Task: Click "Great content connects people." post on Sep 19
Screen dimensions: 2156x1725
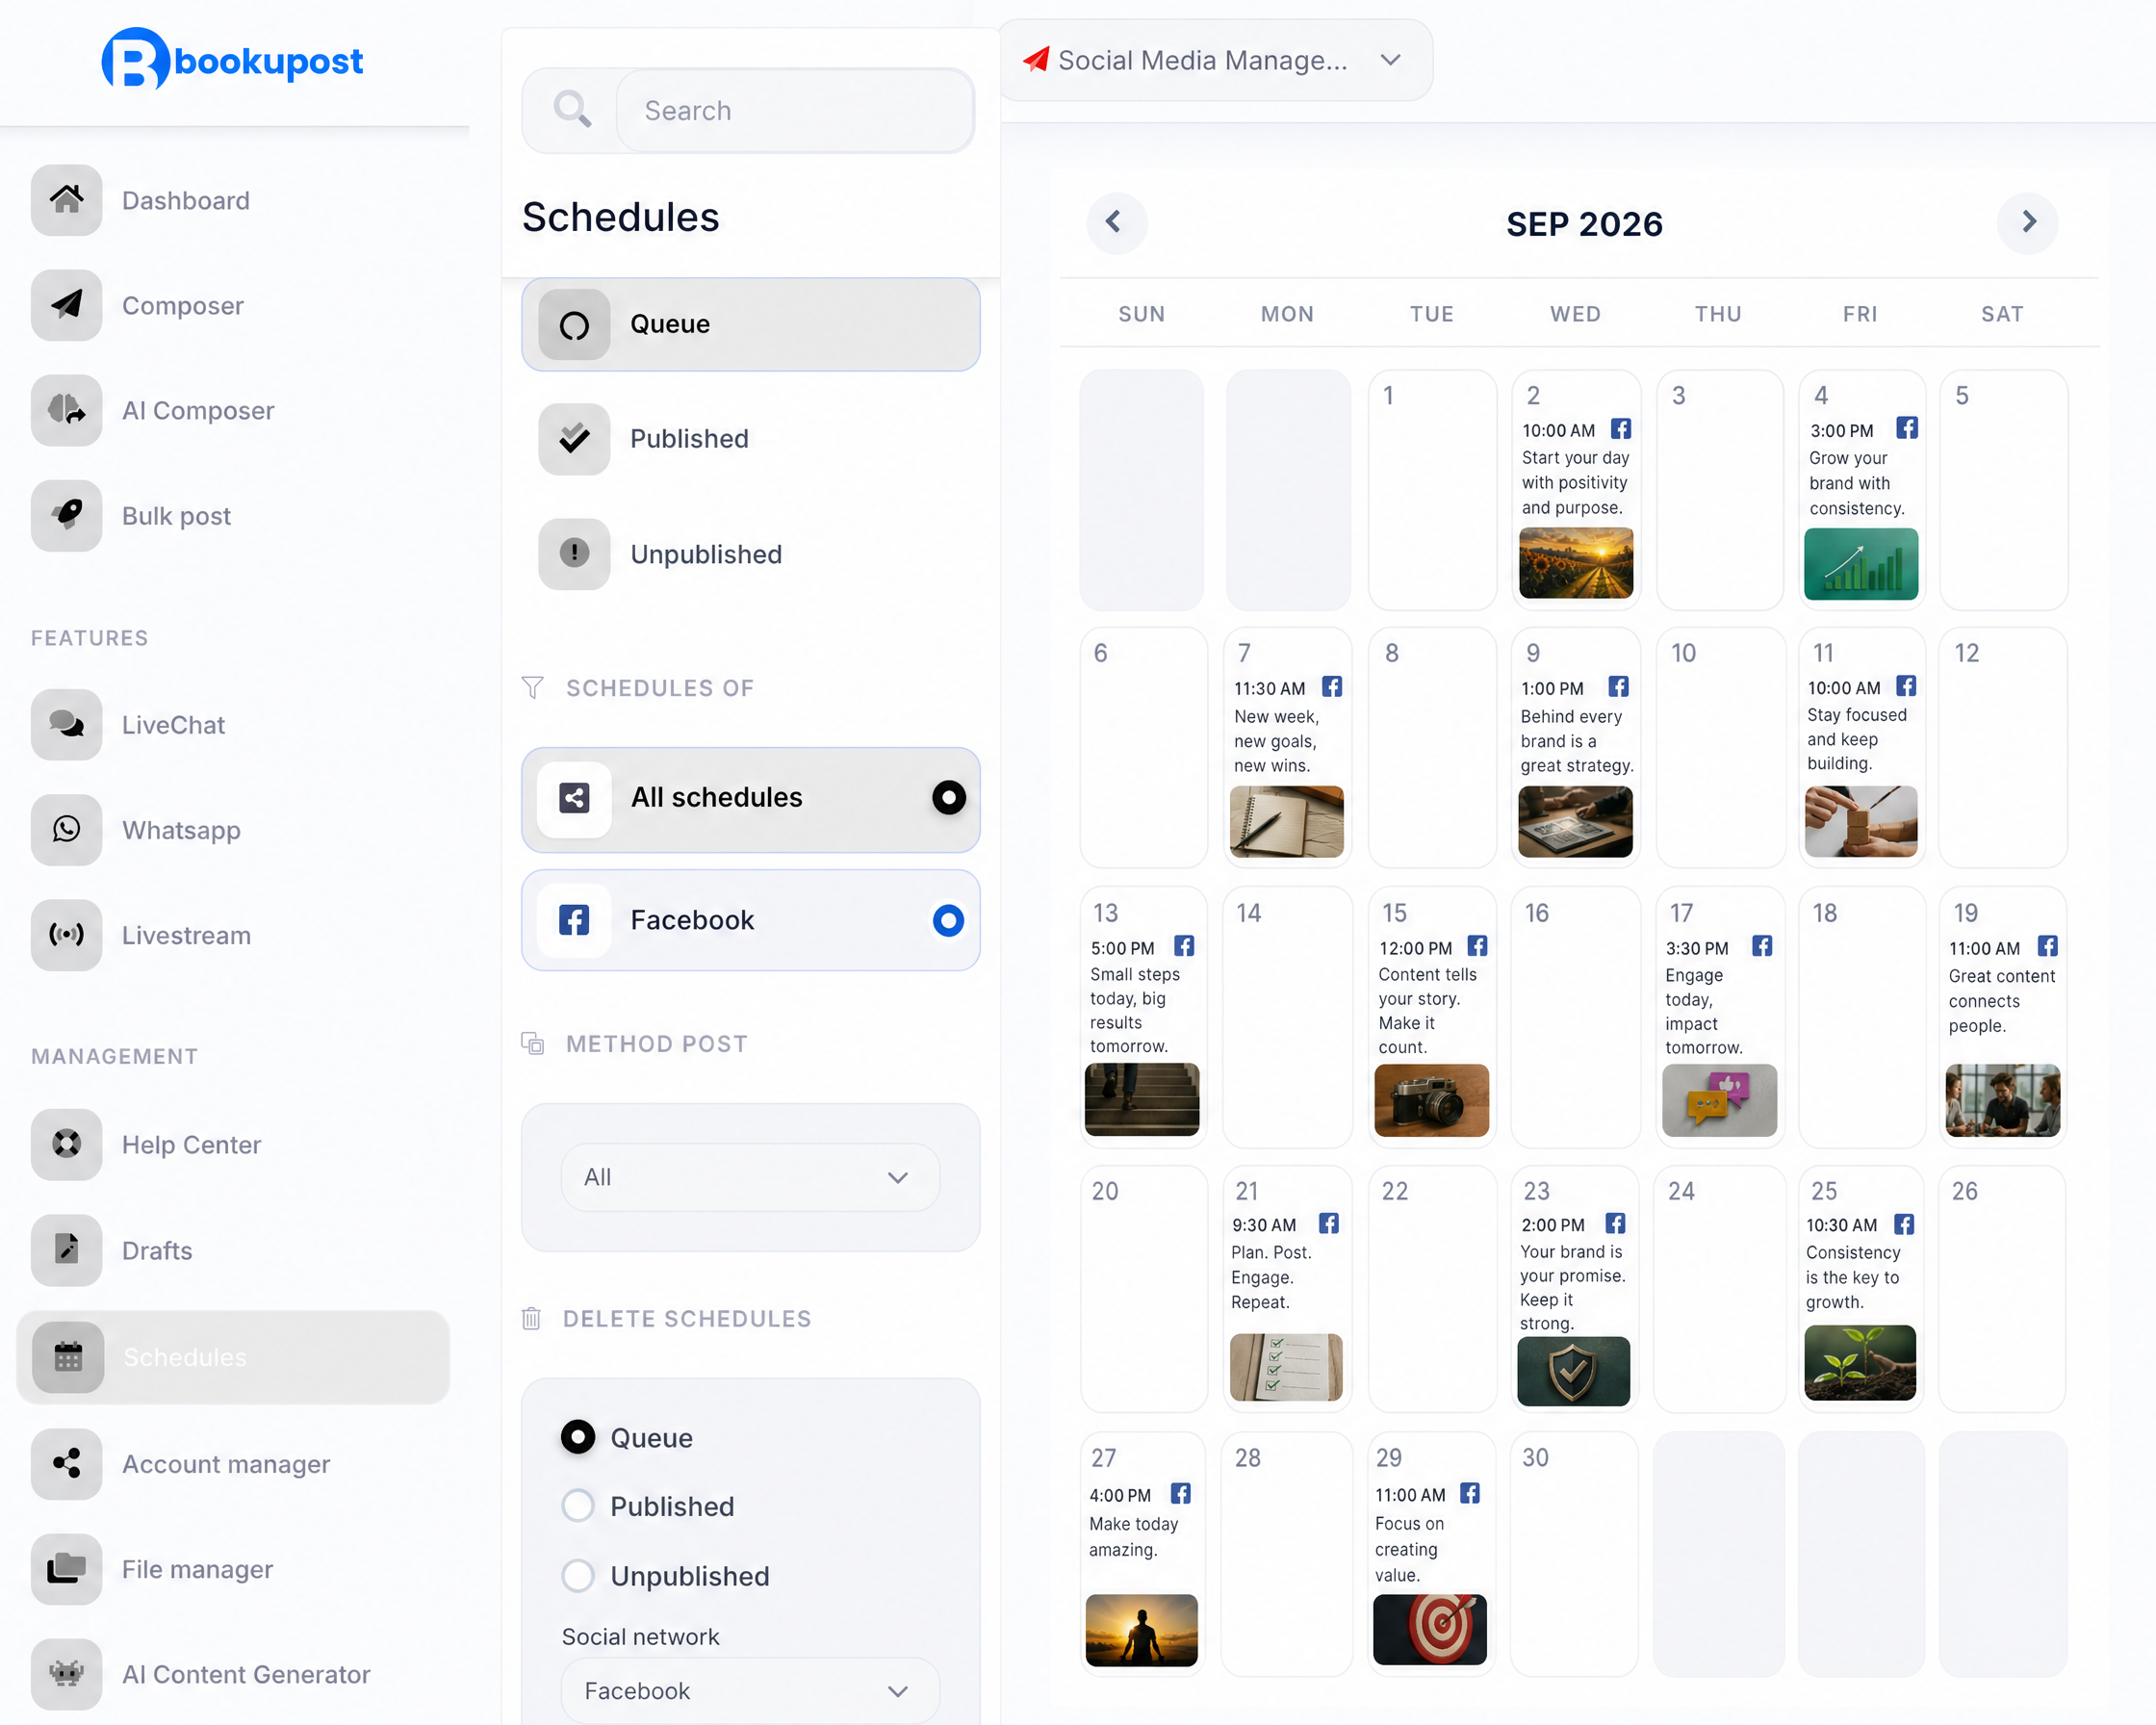Action: [x=2001, y=1000]
